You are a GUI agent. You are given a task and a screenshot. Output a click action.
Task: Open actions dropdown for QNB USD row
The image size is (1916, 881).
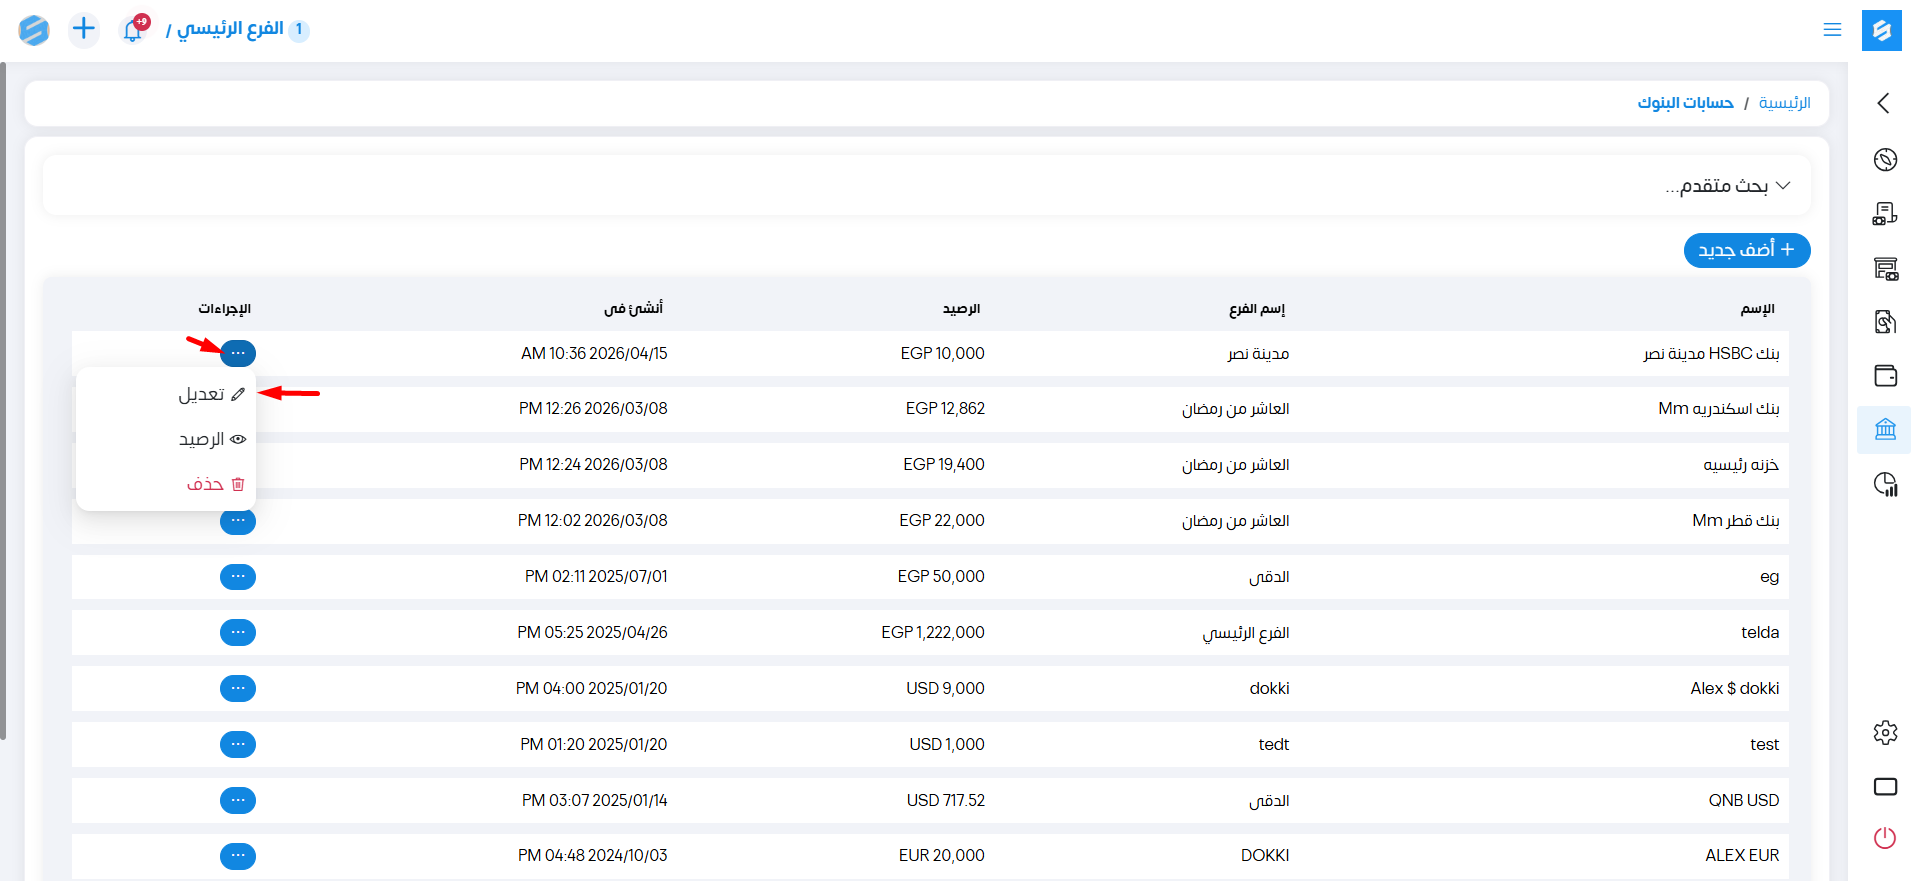point(238,800)
